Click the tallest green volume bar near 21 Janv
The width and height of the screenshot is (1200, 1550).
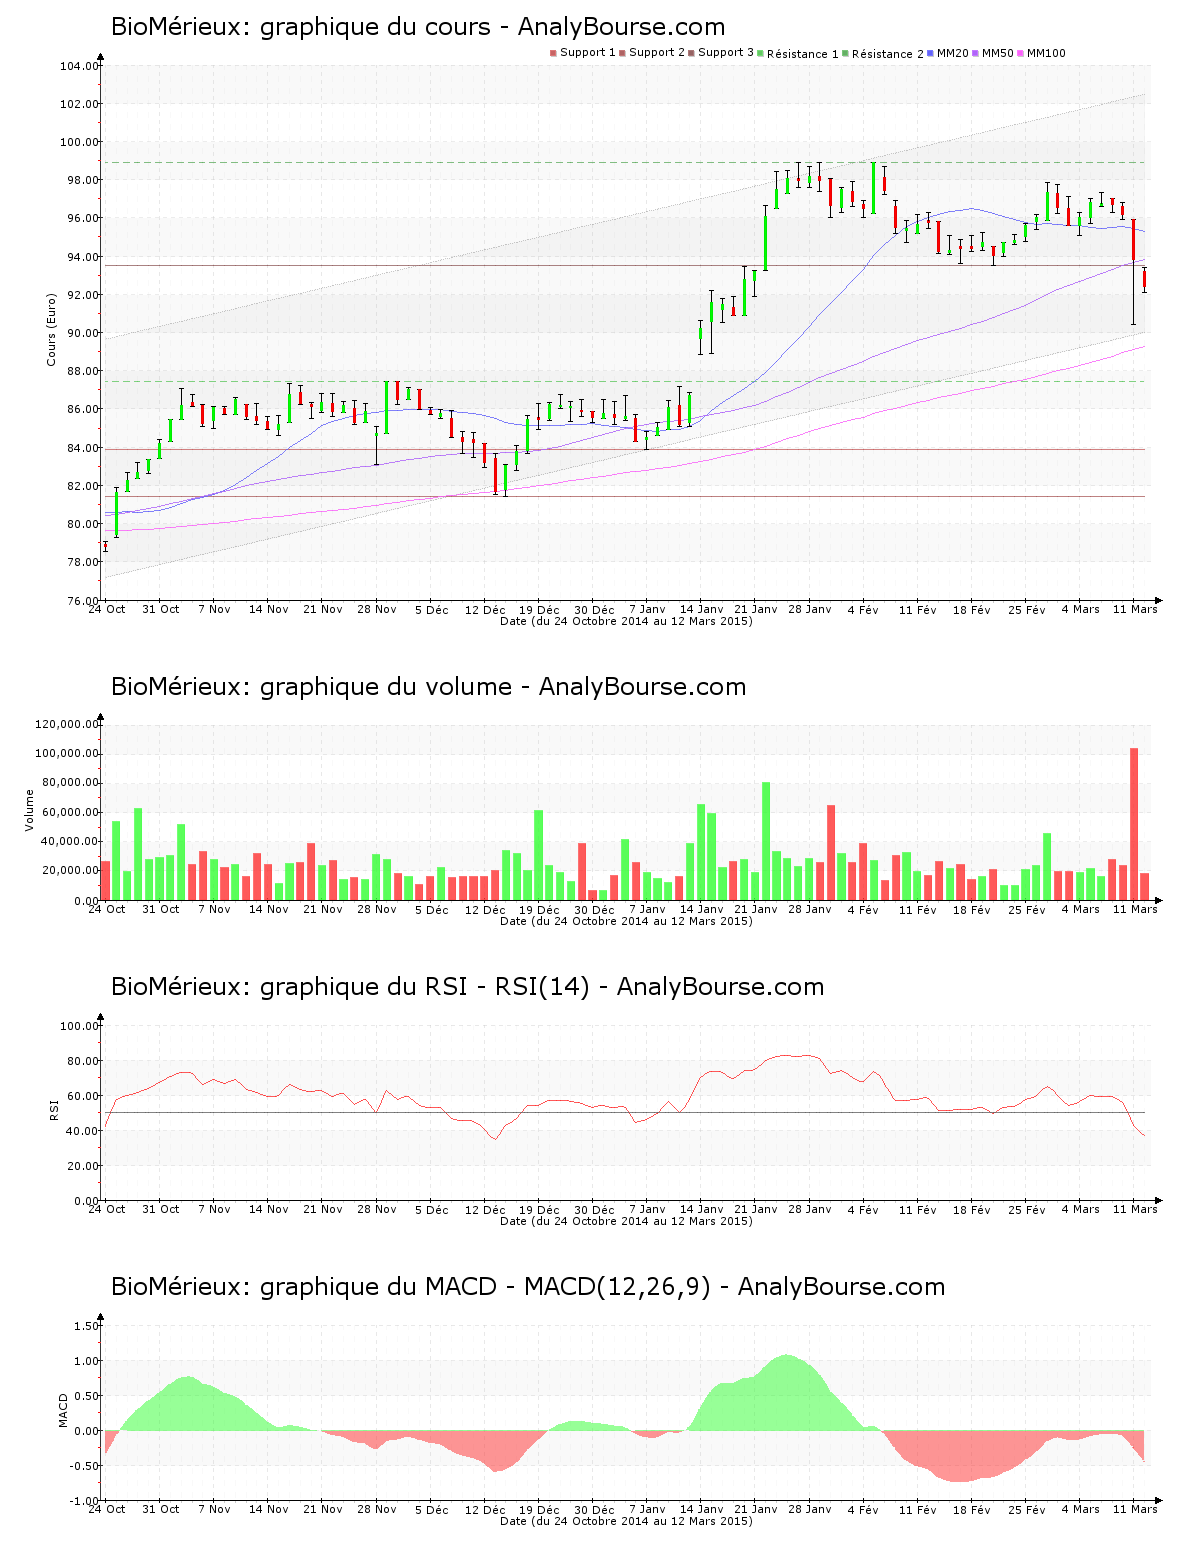coord(766,841)
